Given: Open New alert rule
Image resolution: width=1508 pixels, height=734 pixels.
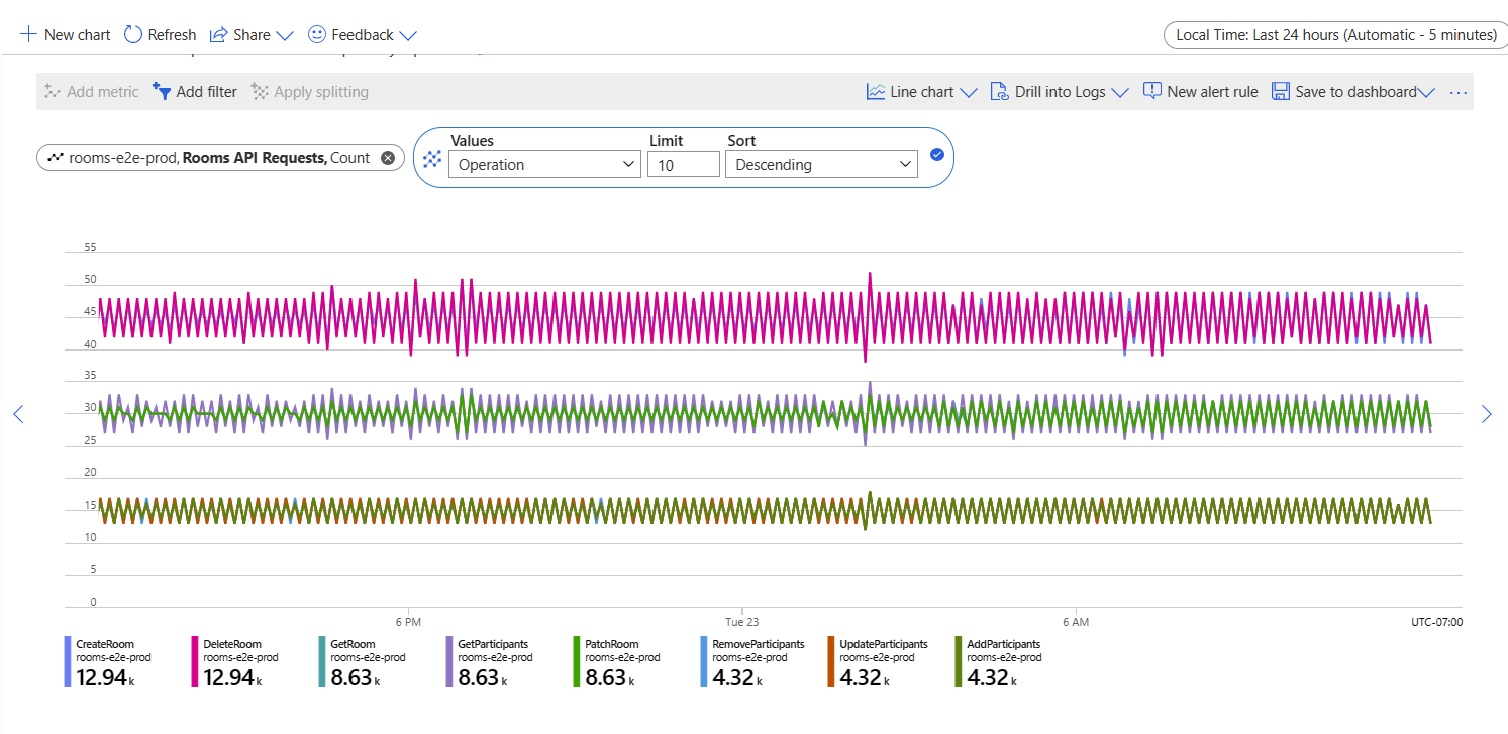Looking at the screenshot, I should point(1200,92).
